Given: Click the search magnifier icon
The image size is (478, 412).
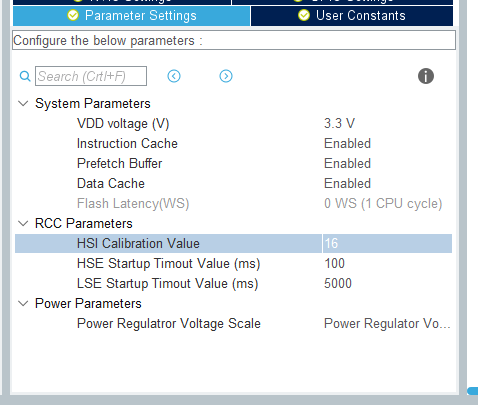Looking at the screenshot, I should click(25, 76).
